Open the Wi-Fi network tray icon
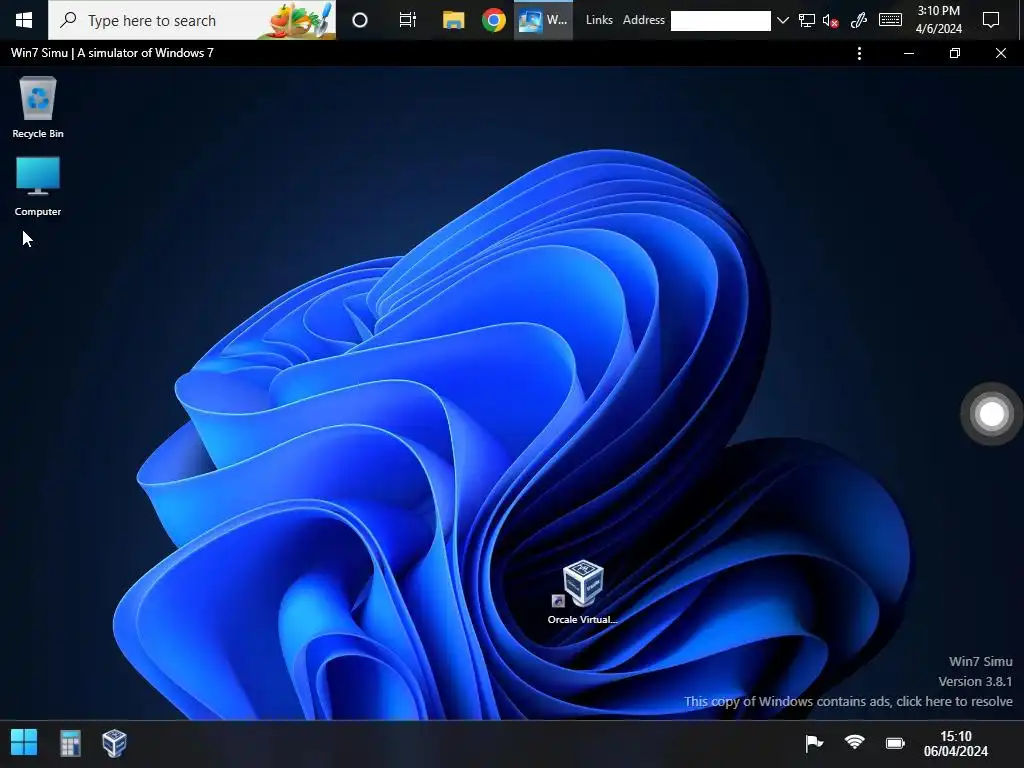The height and width of the screenshot is (768, 1024). pos(854,743)
